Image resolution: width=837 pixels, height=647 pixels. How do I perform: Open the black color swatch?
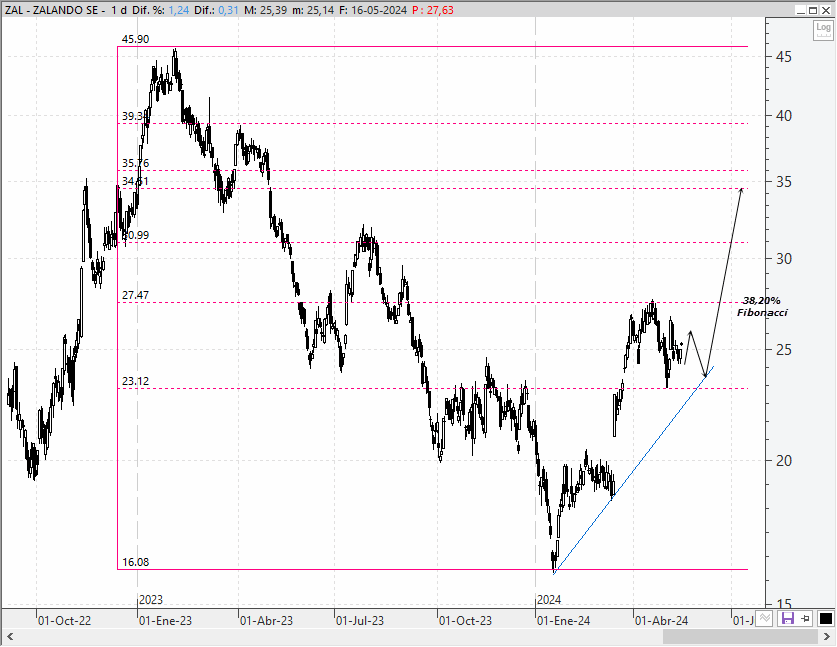click(x=825, y=619)
